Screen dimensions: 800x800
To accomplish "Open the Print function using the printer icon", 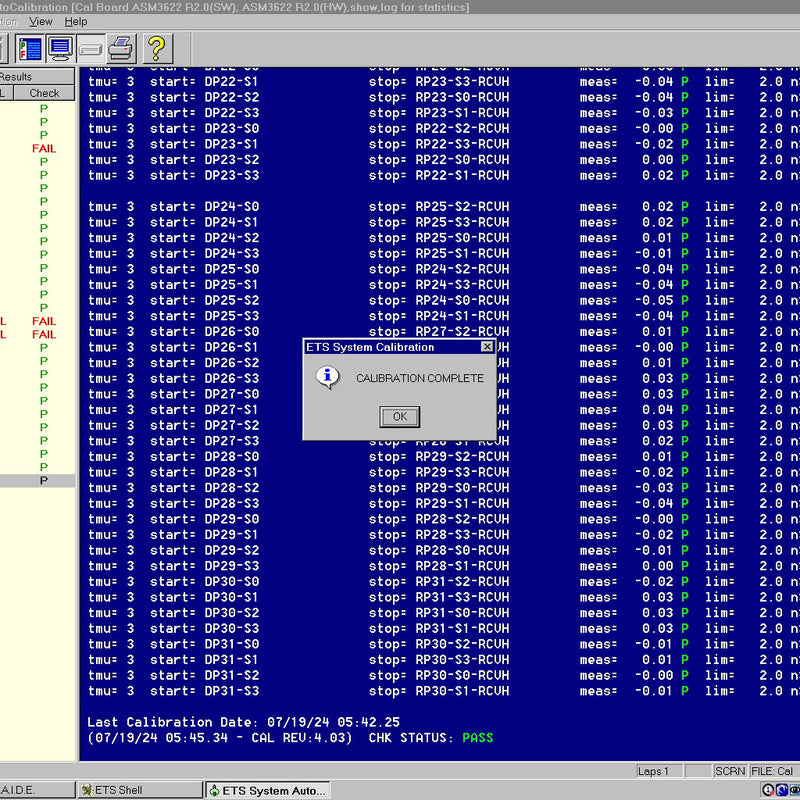I will [x=120, y=48].
